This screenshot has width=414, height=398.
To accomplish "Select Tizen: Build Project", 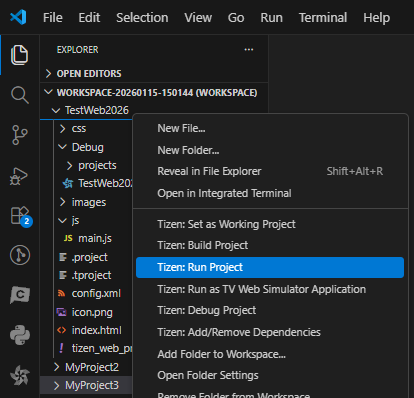I will (x=270, y=245).
